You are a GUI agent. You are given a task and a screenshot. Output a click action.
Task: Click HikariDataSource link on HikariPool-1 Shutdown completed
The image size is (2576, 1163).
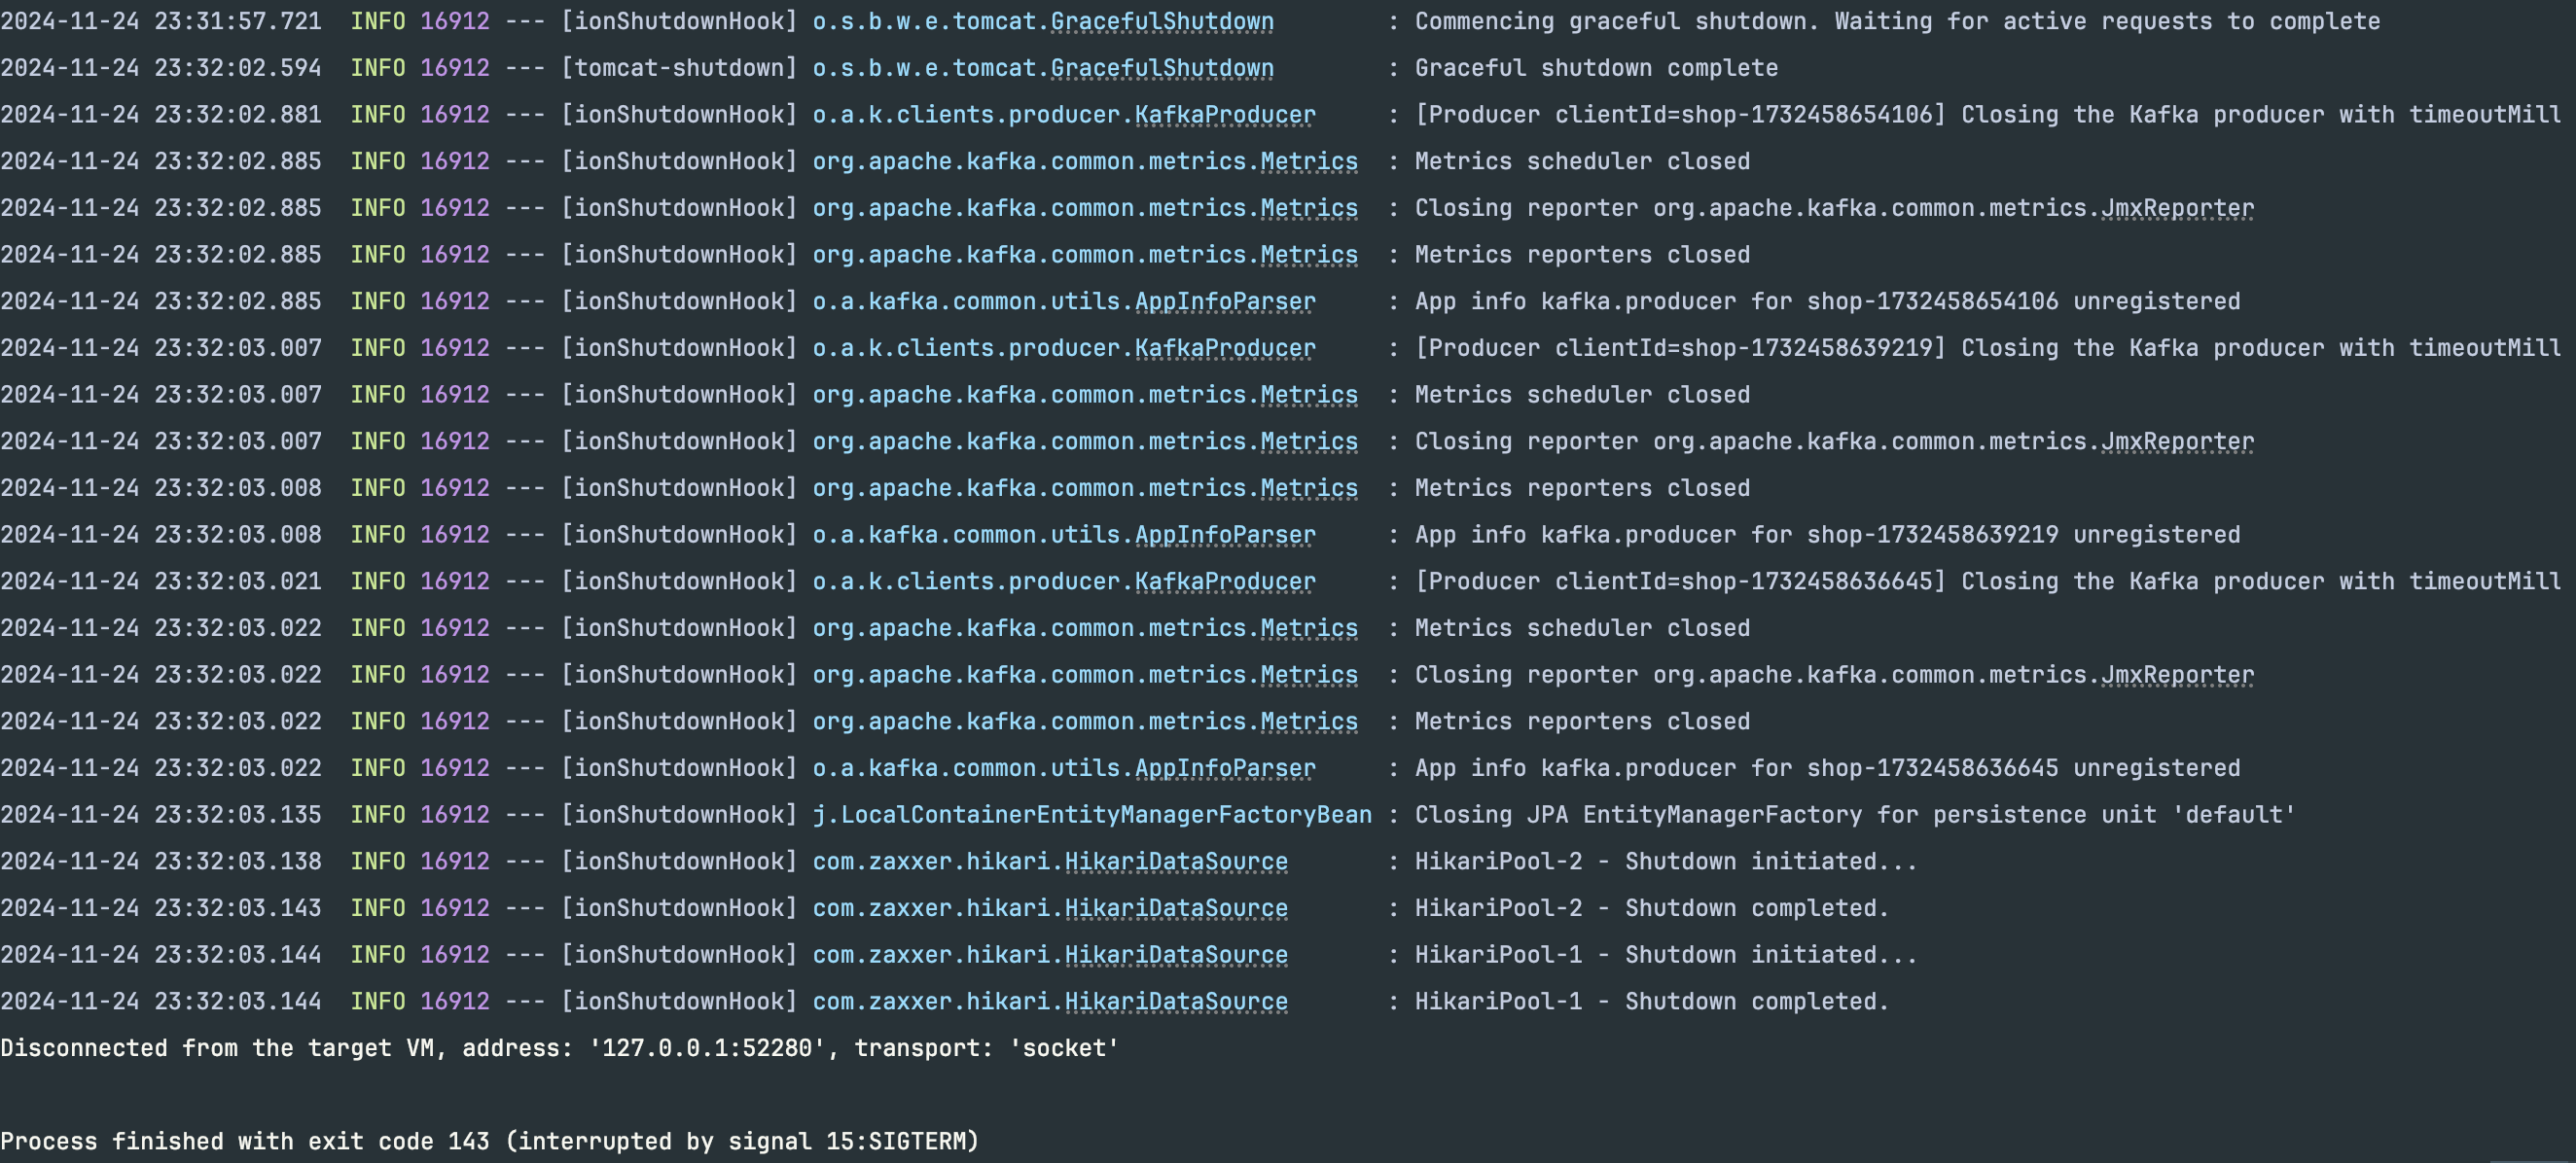click(x=1175, y=1001)
